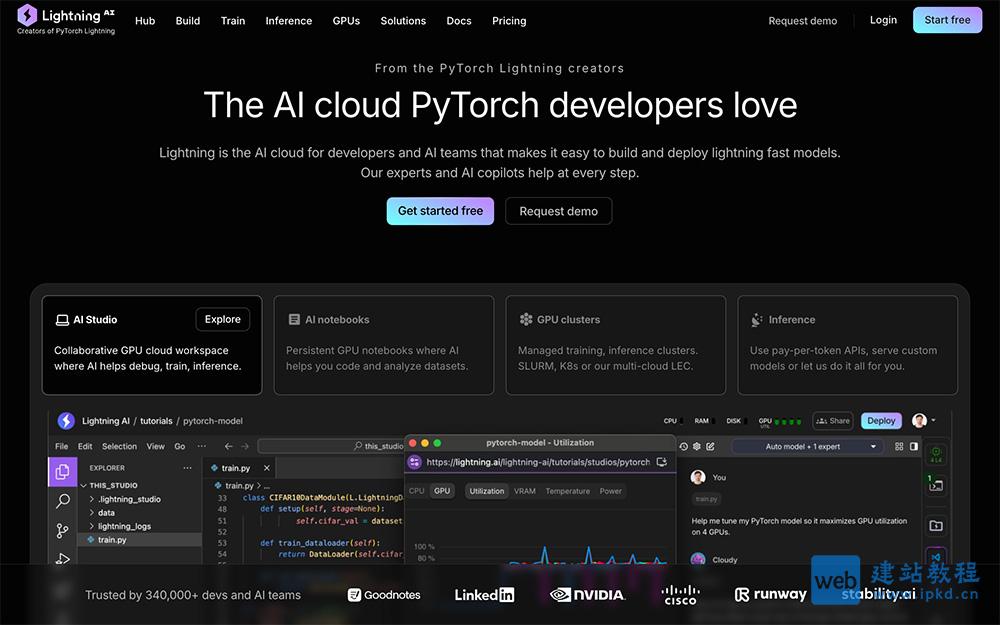Expand the lightning_logs folder
Viewport: 1000px width, 625px height.
tap(124, 526)
